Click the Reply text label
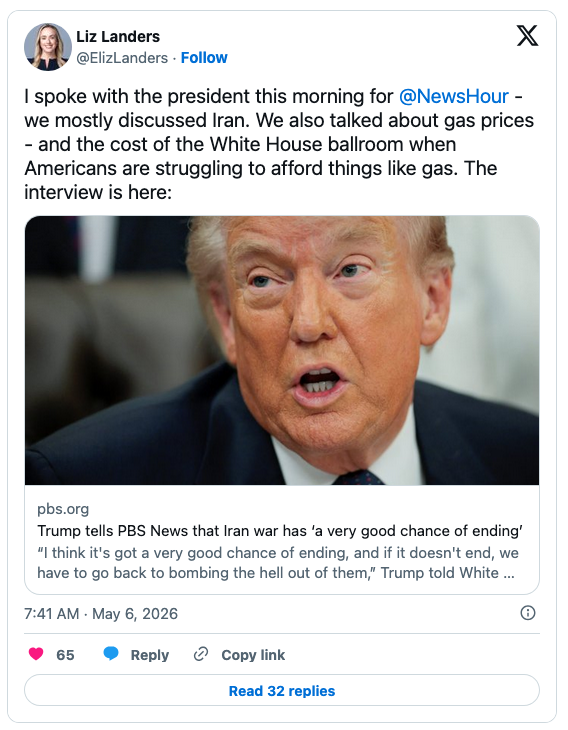Screen dimensions: 568x730 149,655
